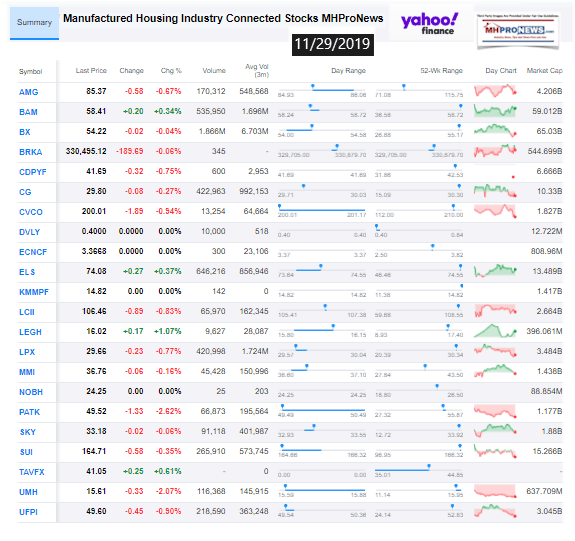Open the CVCO ticker link

(x=31, y=212)
